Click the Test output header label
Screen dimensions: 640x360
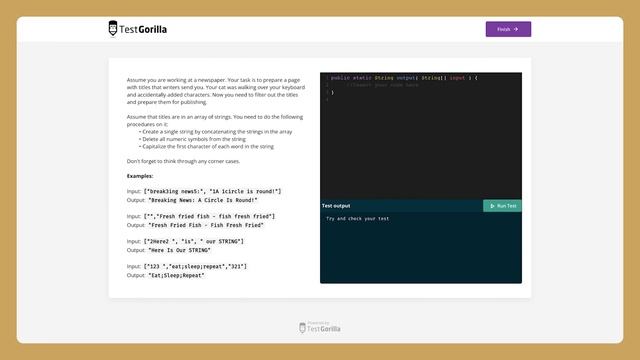336,206
